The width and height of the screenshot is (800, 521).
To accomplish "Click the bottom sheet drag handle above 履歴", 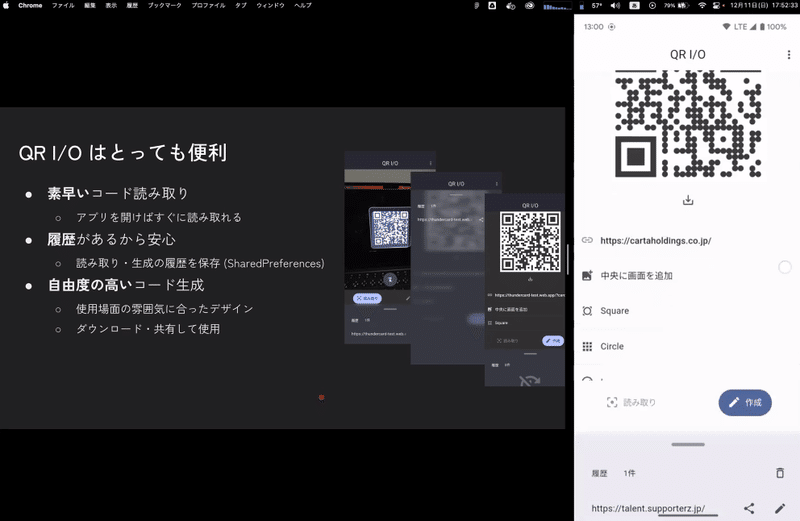I will pyautogui.click(x=688, y=444).
